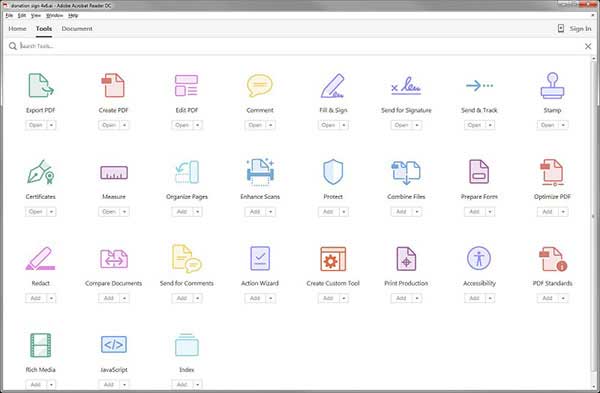Click the Index tool icon
600x393 pixels.
pos(187,345)
